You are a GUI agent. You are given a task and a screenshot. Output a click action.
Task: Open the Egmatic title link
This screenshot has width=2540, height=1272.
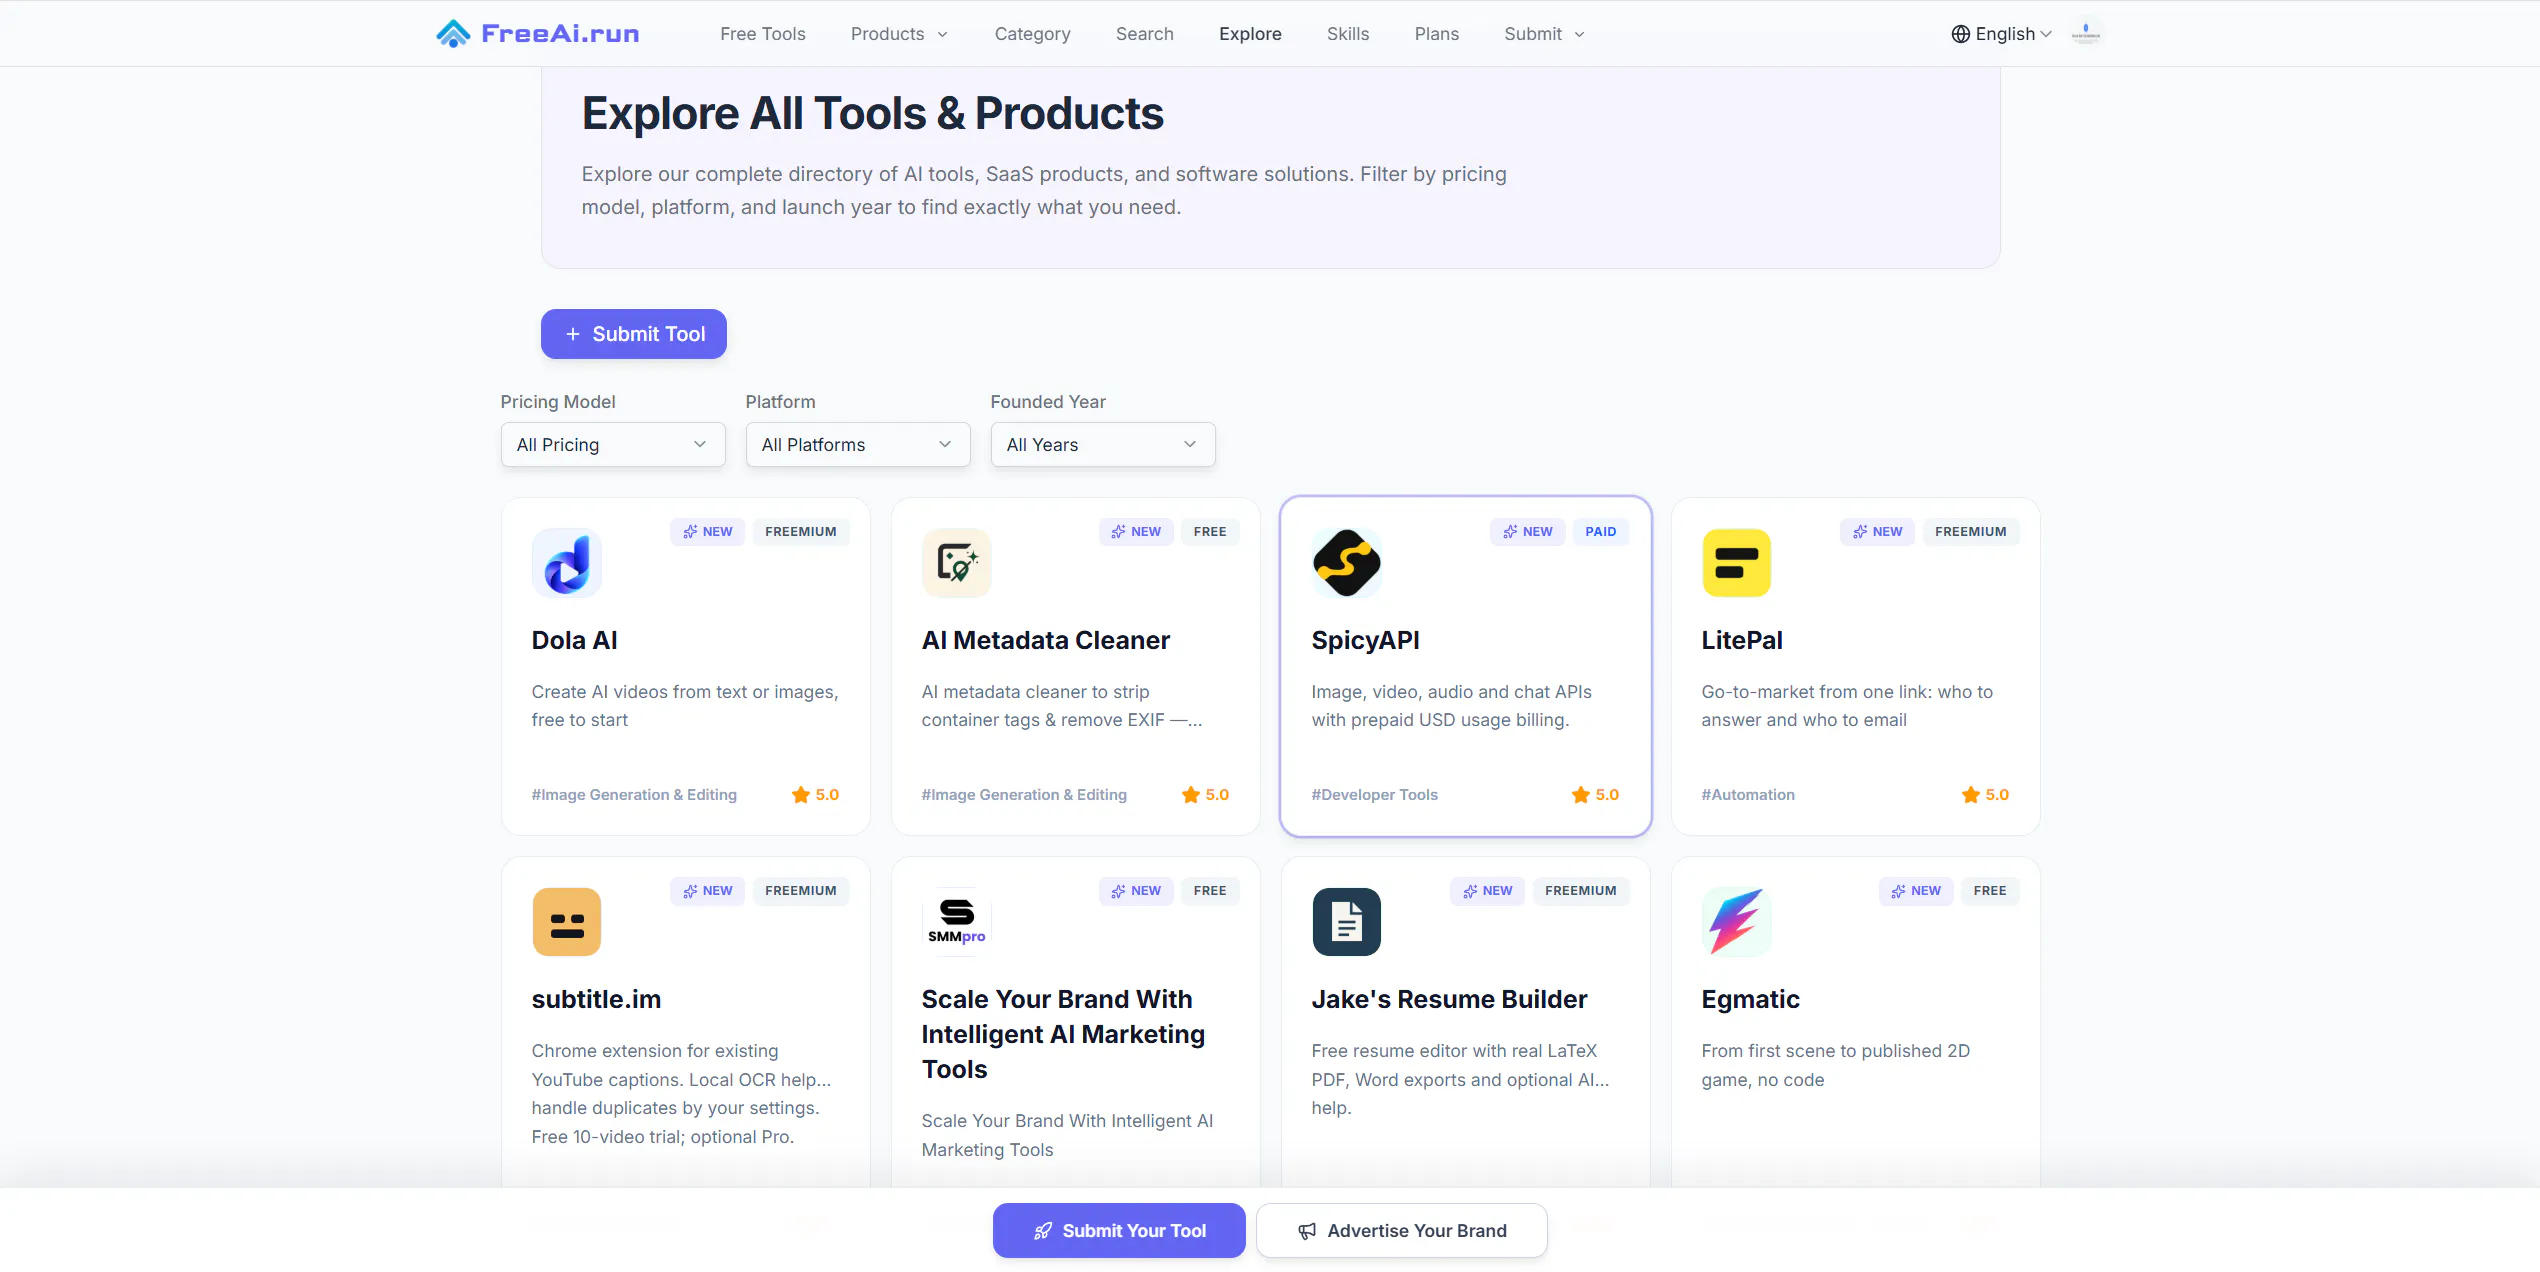pyautogui.click(x=1750, y=999)
